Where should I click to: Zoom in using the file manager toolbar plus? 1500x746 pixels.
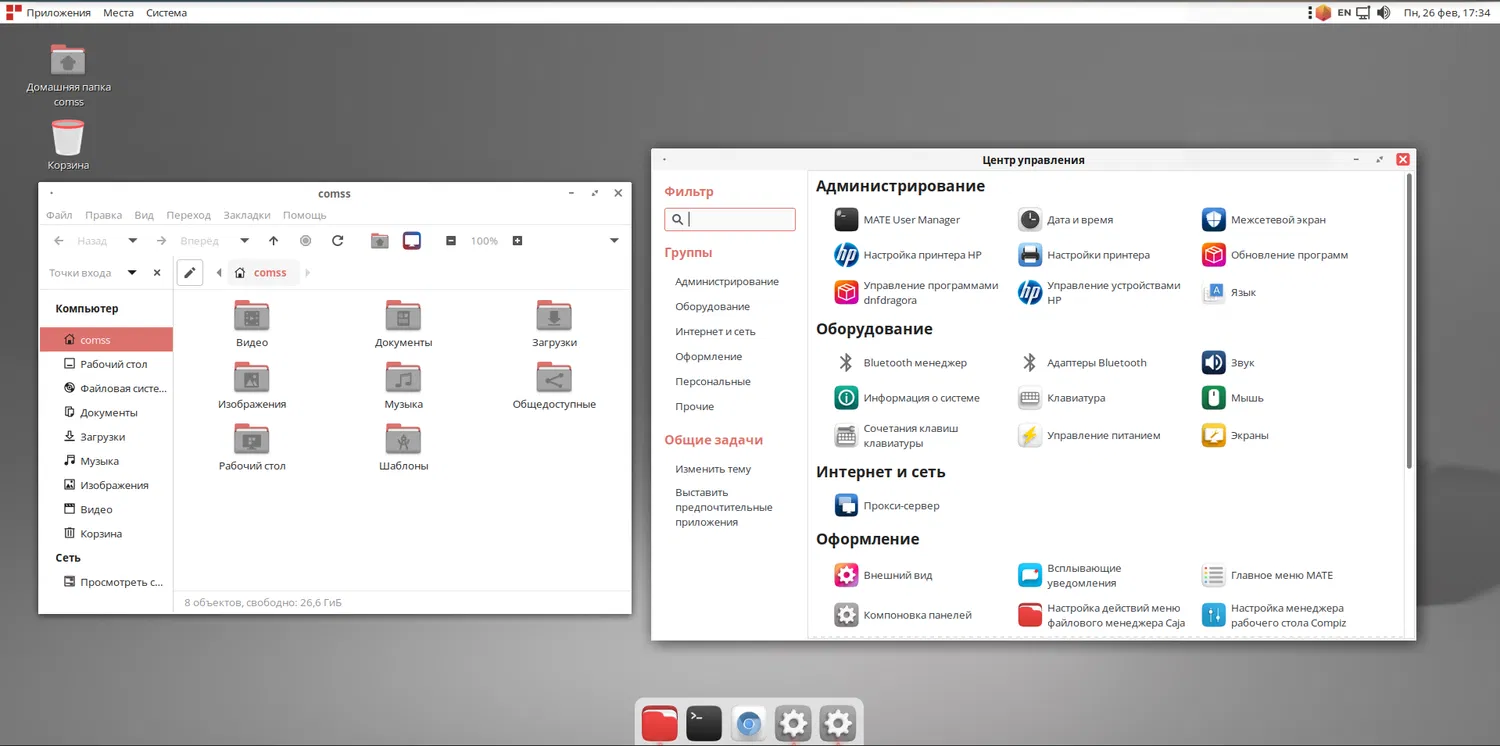coord(517,241)
